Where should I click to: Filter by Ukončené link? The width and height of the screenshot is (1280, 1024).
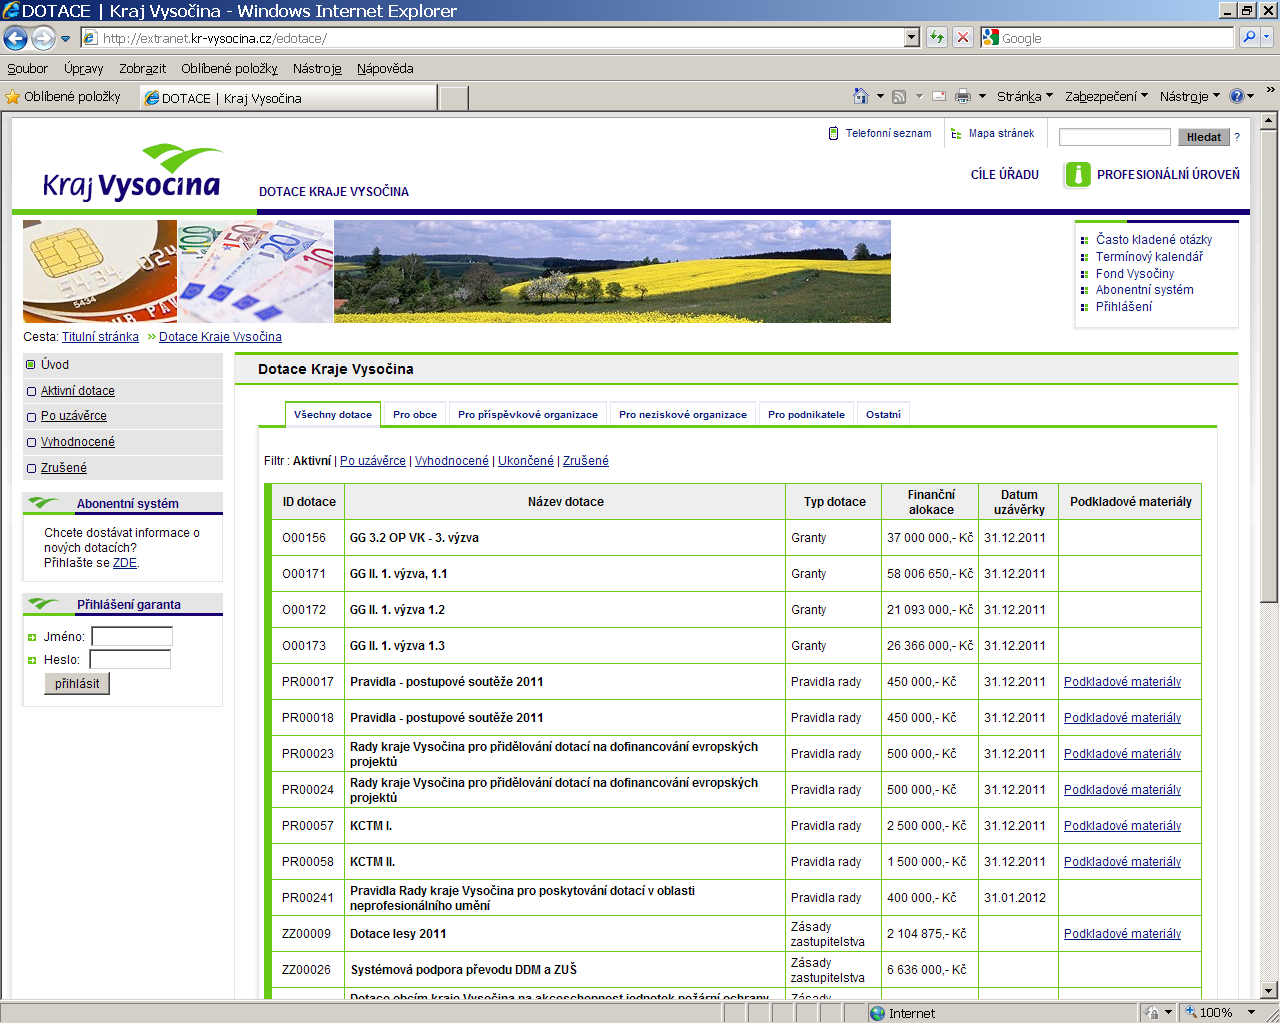pyautogui.click(x=526, y=461)
